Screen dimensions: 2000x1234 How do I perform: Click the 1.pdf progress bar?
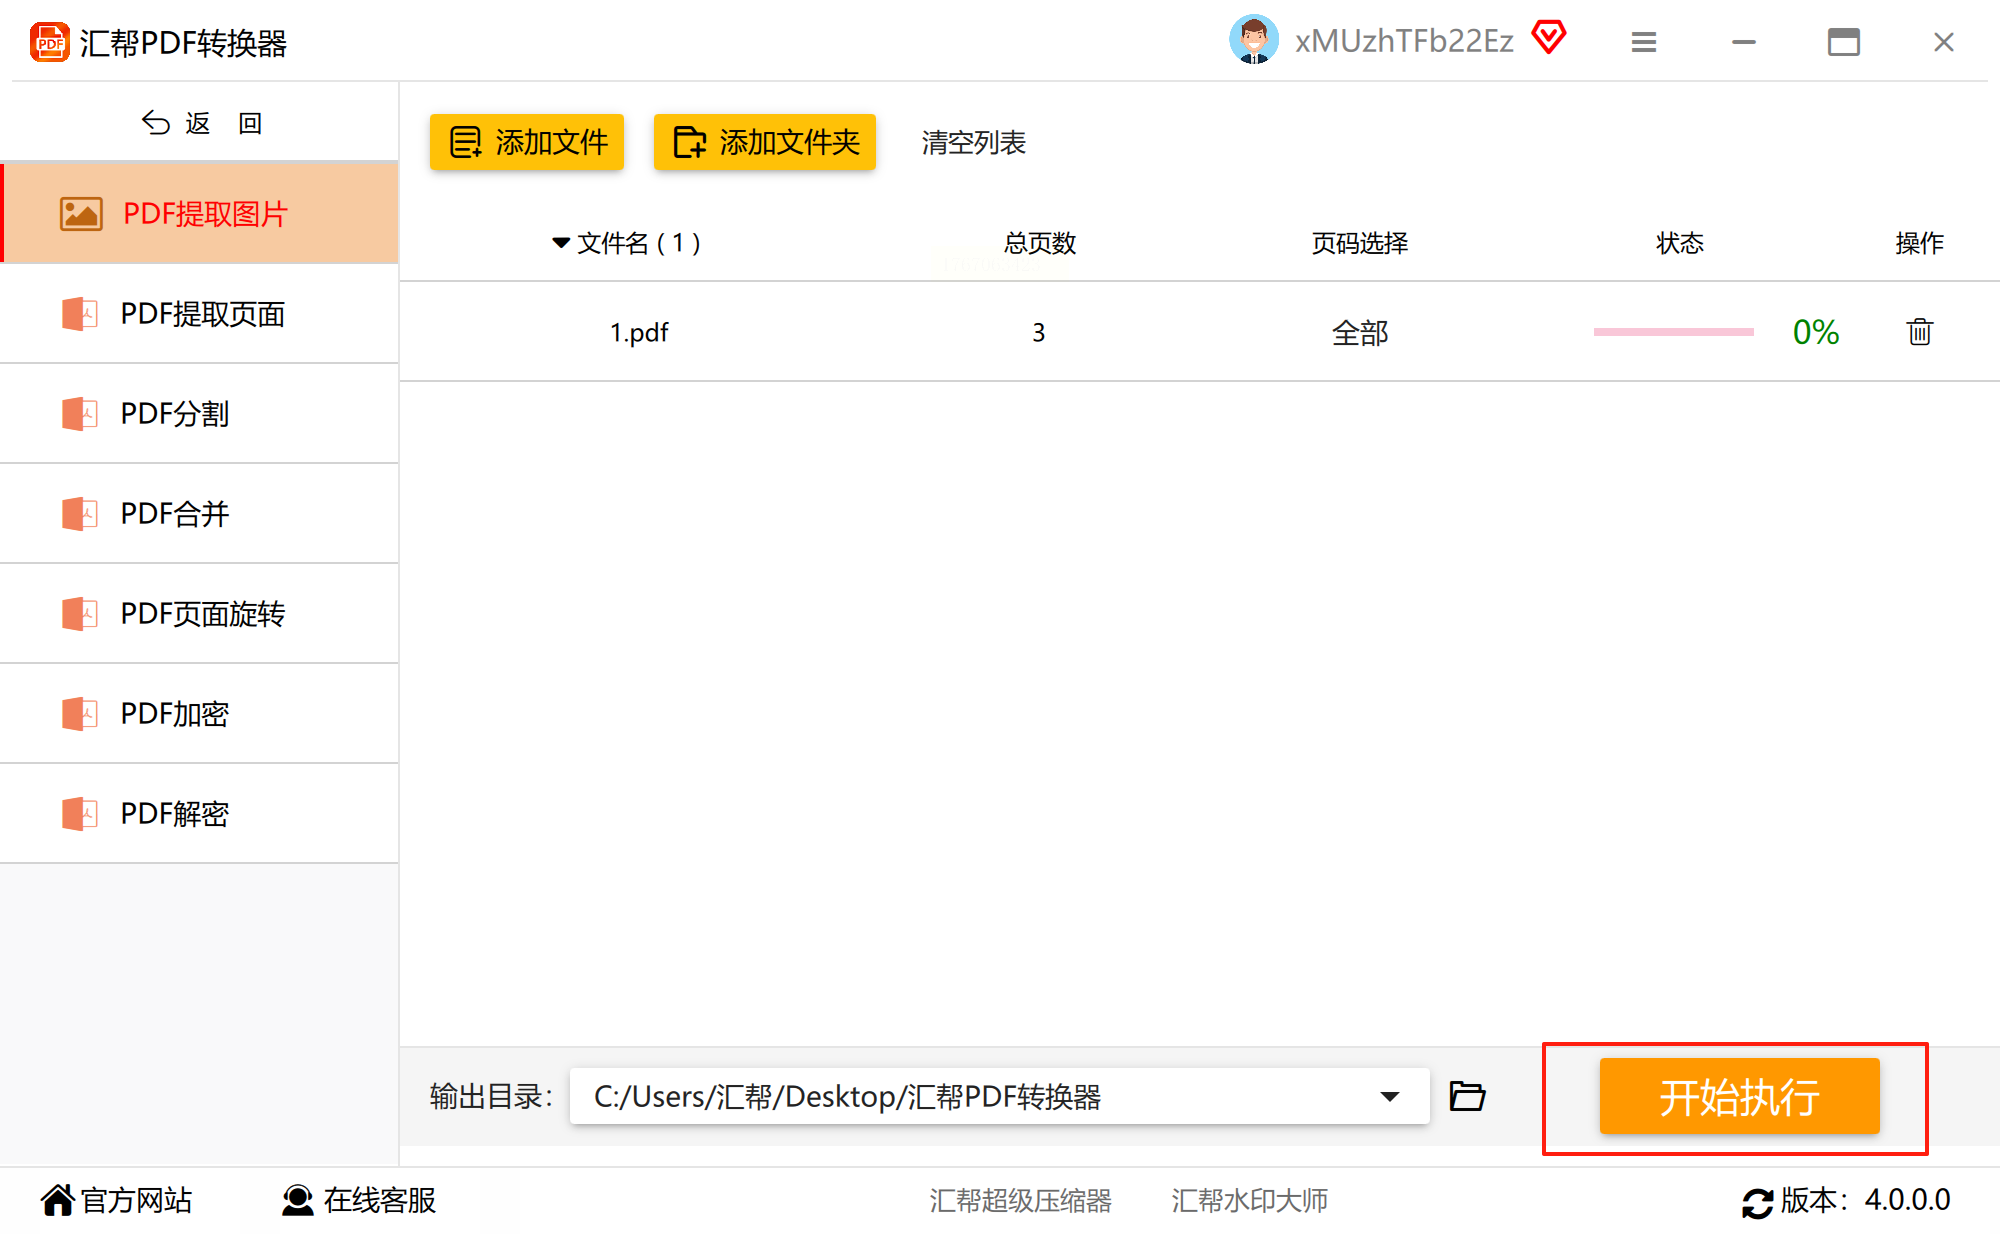click(1673, 332)
